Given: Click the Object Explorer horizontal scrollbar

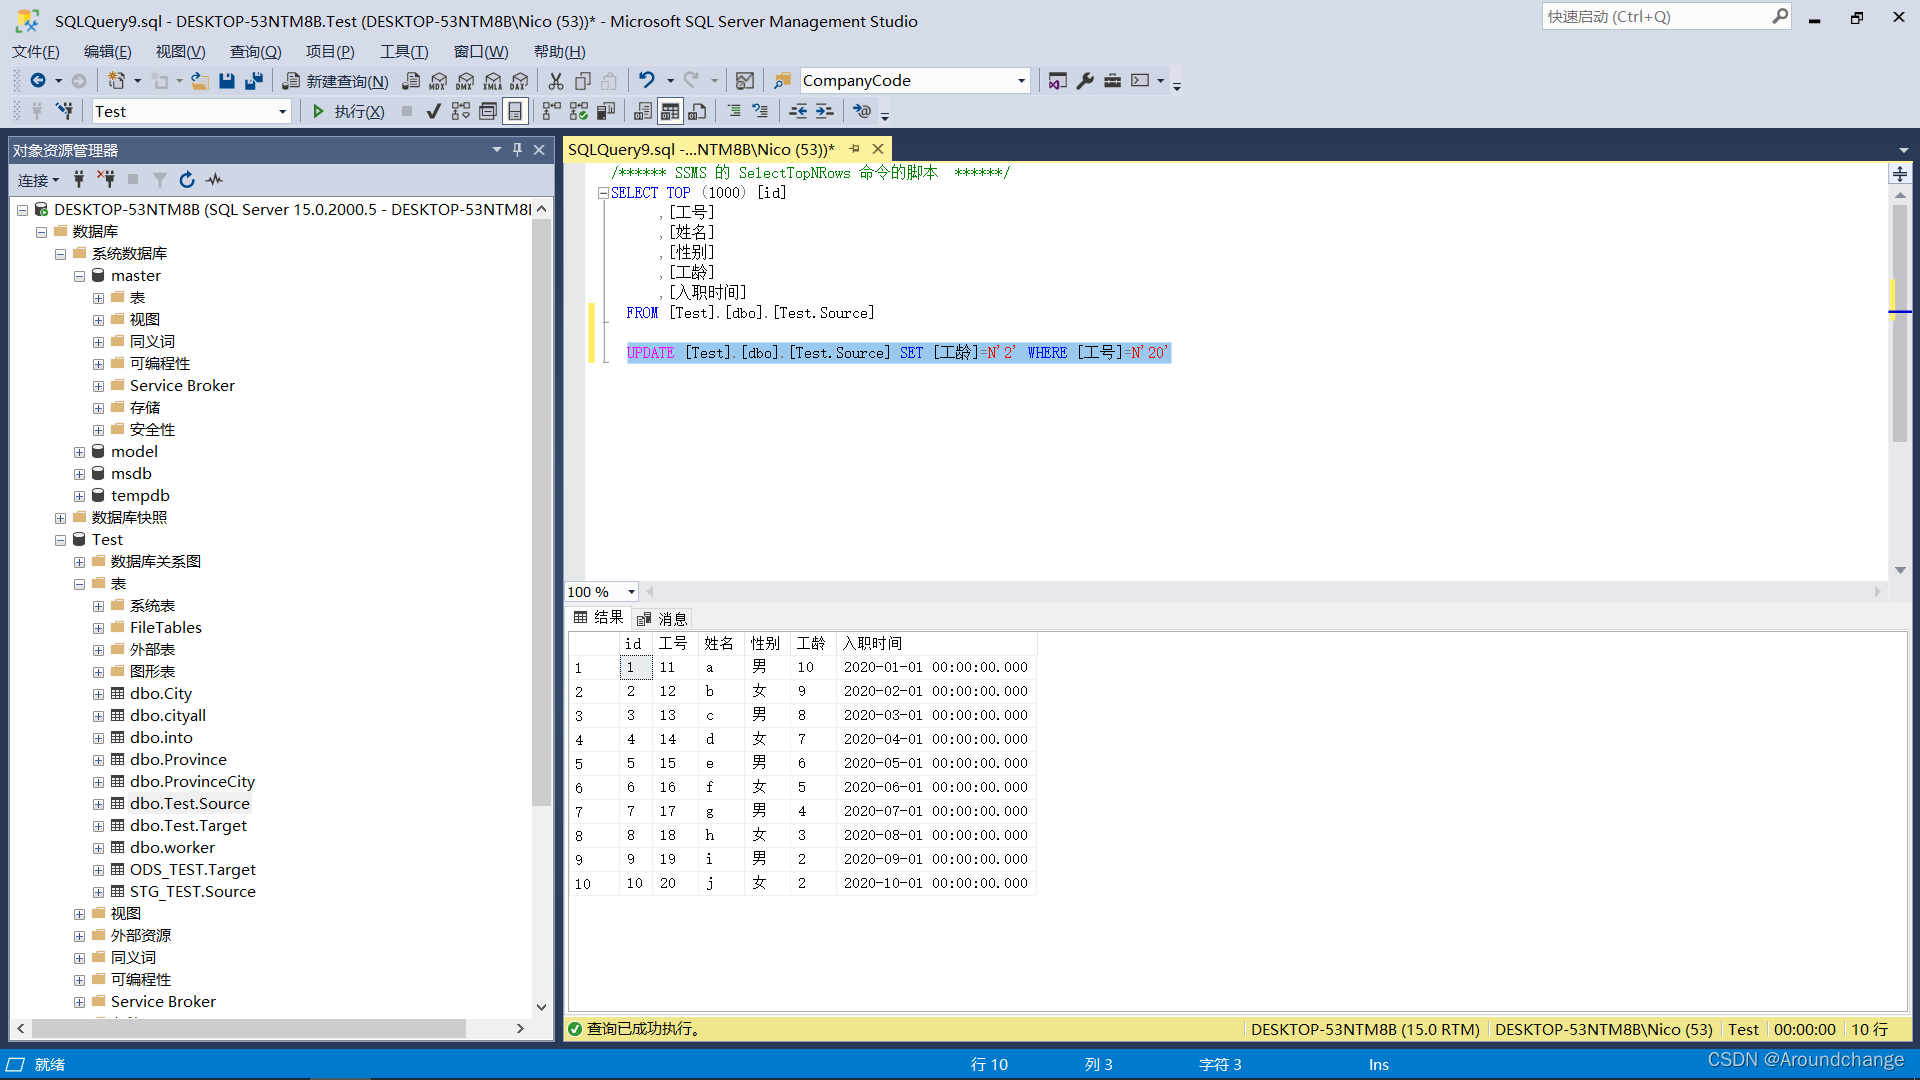Looking at the screenshot, I should pos(248,1028).
